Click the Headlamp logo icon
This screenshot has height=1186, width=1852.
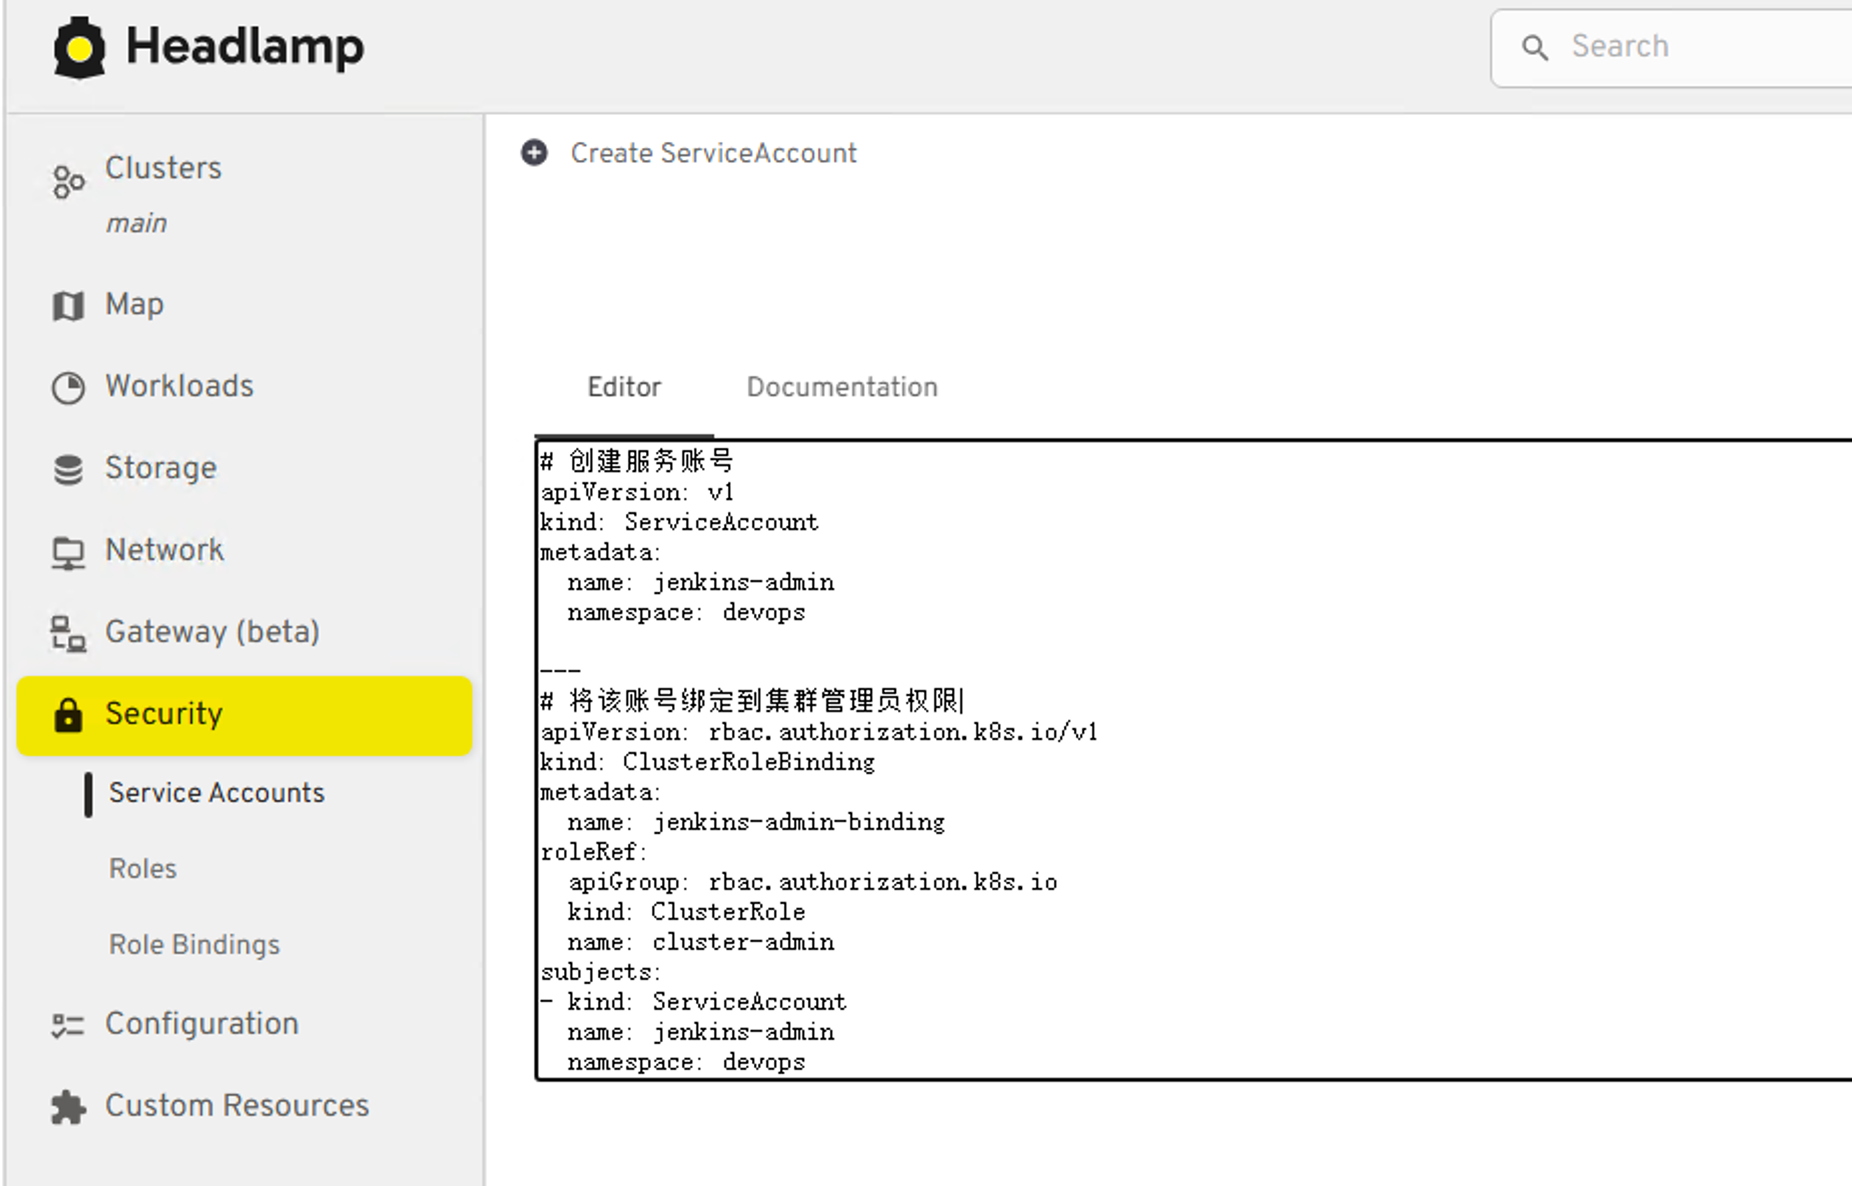point(79,47)
